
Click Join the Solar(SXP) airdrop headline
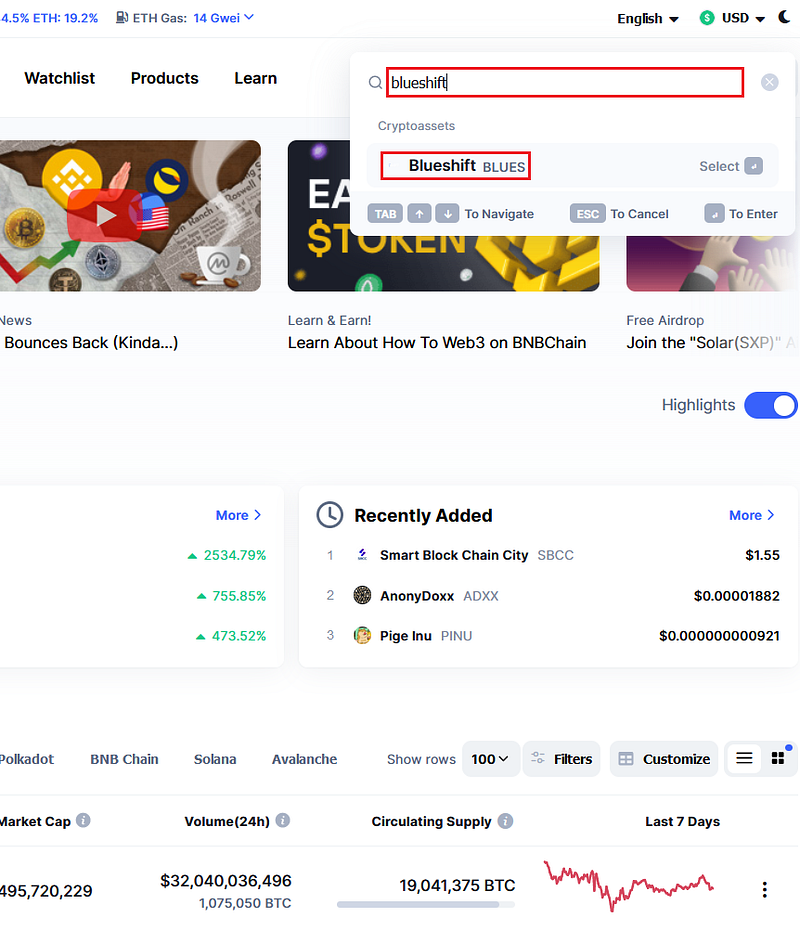(x=711, y=342)
